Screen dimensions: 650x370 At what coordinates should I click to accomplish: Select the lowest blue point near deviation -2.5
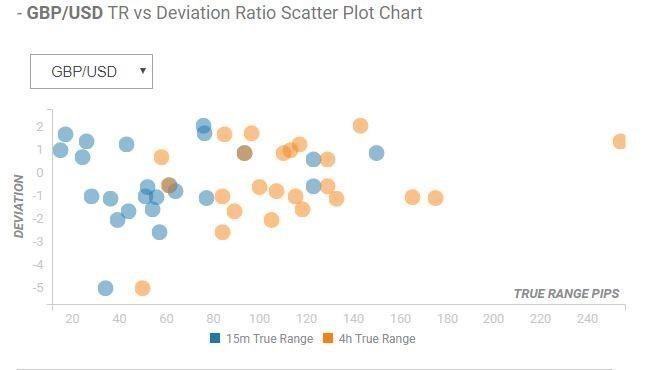pos(160,232)
